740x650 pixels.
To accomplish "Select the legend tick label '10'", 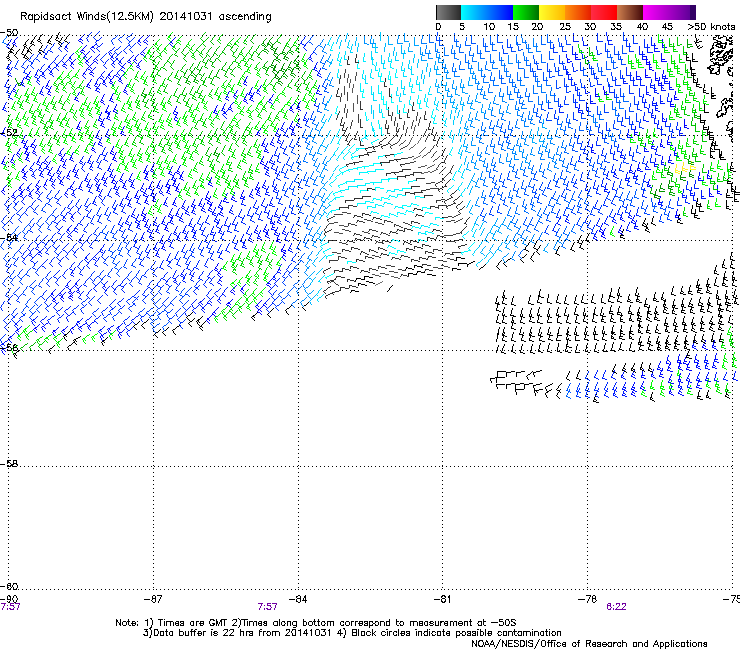I will pos(489,27).
